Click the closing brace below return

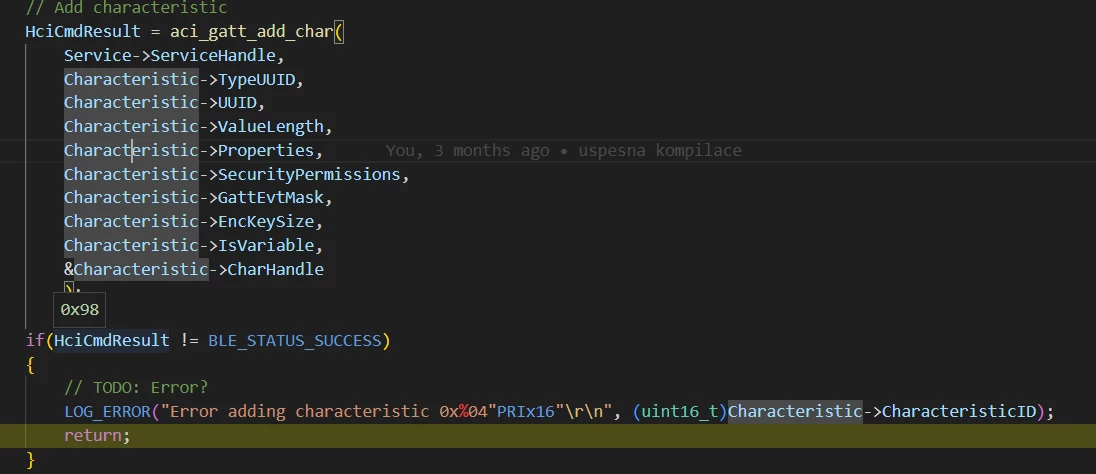(30, 459)
